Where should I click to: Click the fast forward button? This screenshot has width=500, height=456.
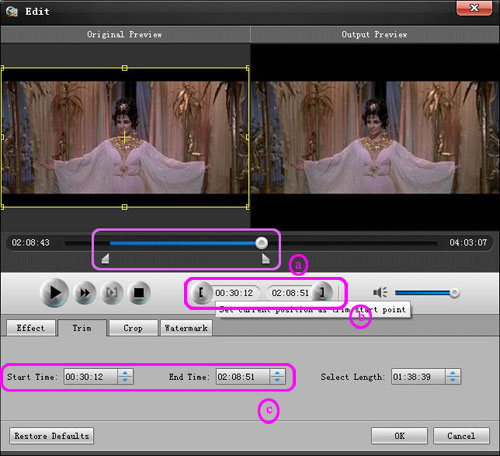[85, 293]
